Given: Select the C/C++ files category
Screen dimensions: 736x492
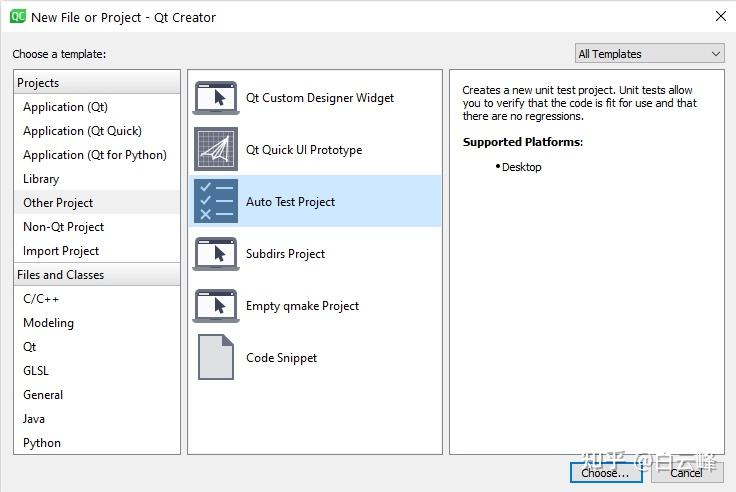Looking at the screenshot, I should (x=97, y=299).
